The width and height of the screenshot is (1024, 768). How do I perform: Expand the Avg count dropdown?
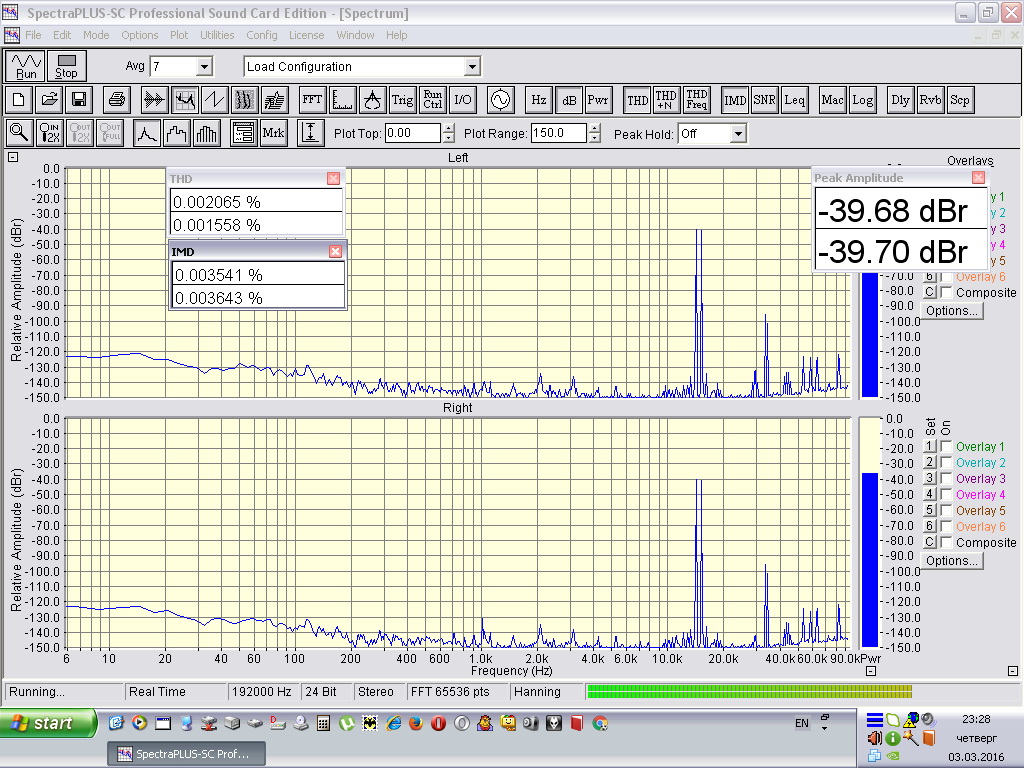(204, 67)
